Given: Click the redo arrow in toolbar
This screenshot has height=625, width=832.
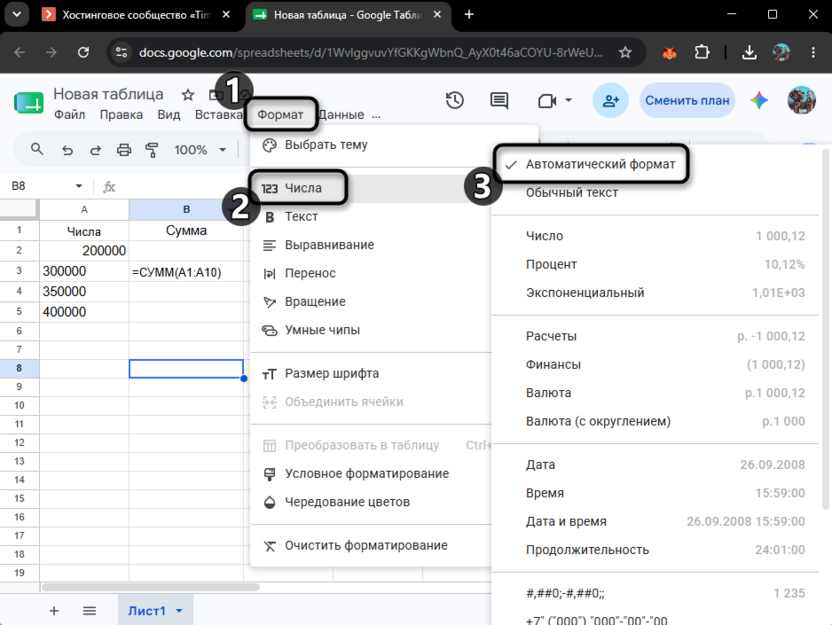Looking at the screenshot, I should pyautogui.click(x=96, y=150).
